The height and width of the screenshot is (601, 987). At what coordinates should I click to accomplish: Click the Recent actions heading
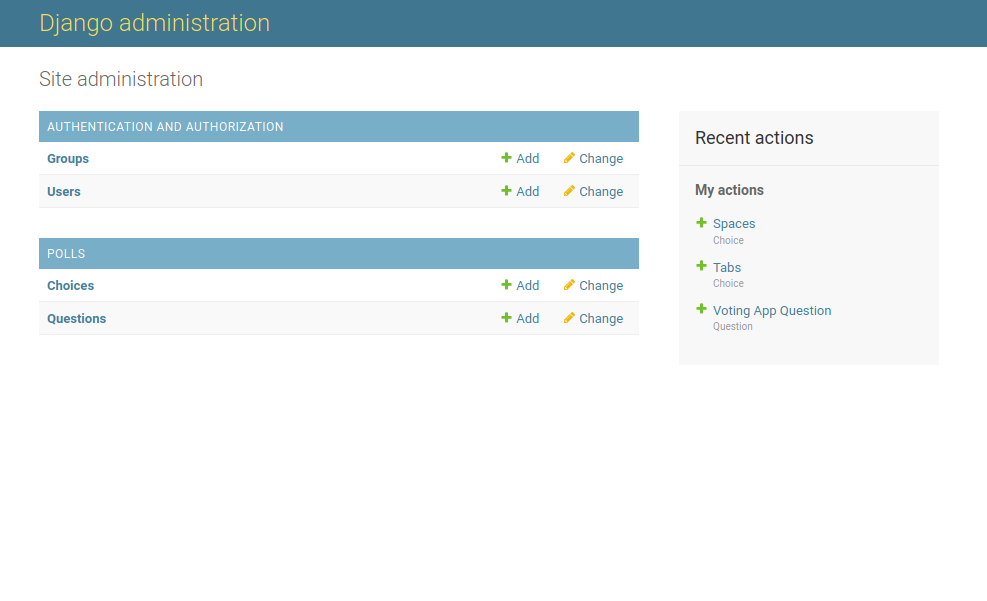(x=754, y=138)
